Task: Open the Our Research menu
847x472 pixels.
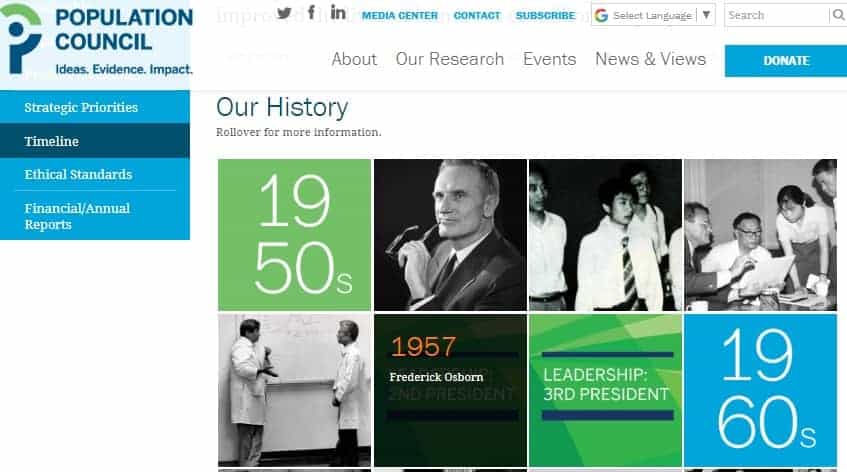Action: coord(449,59)
